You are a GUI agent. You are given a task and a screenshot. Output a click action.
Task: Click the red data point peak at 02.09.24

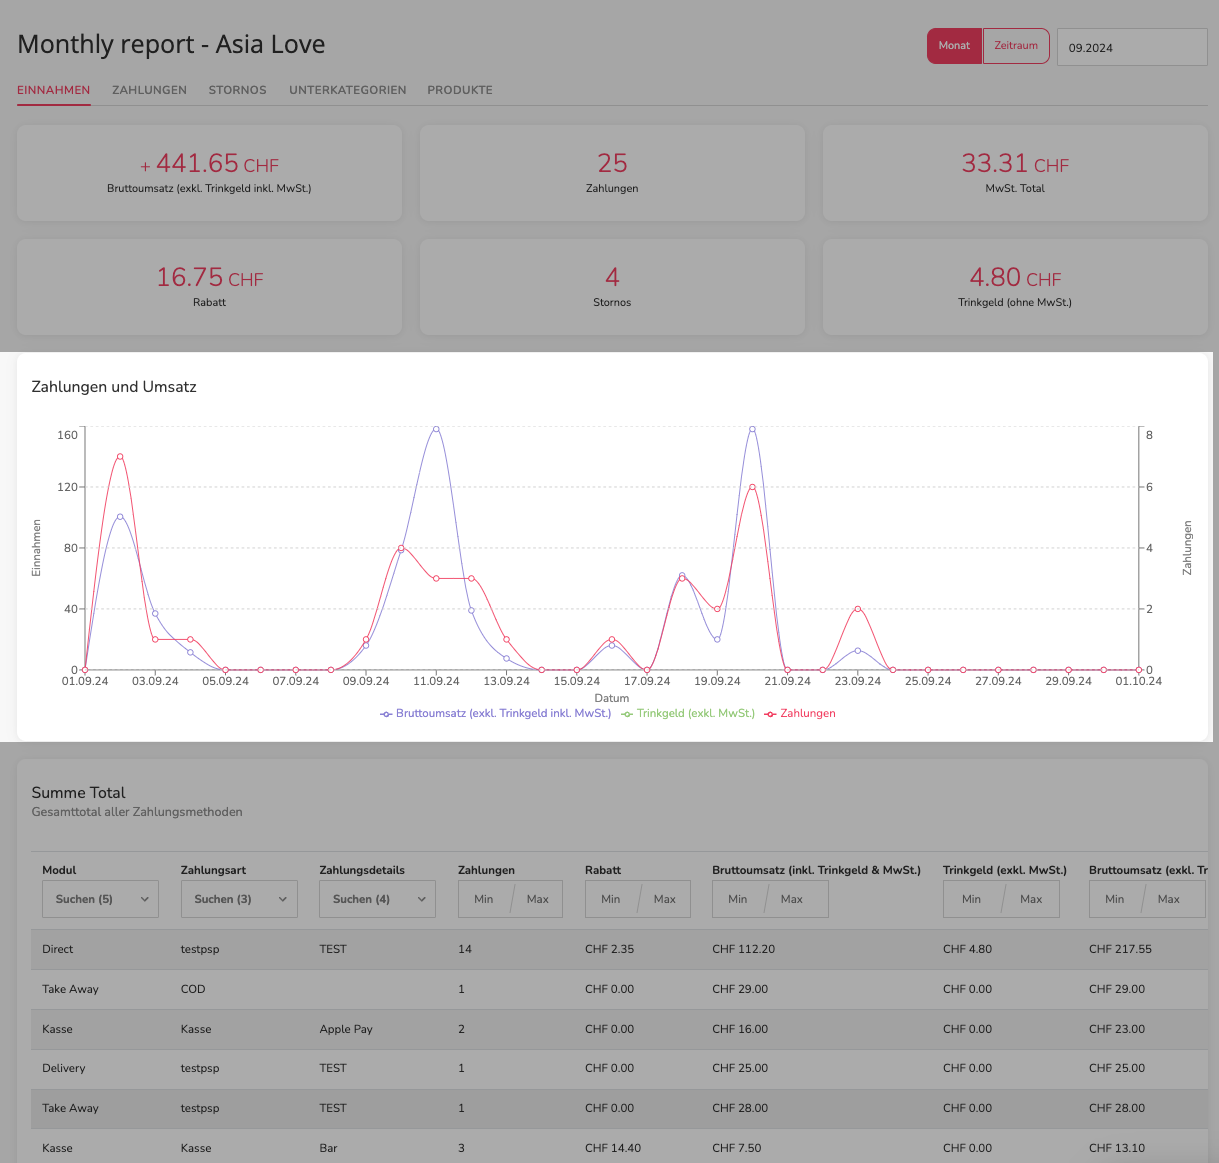pyautogui.click(x=120, y=456)
